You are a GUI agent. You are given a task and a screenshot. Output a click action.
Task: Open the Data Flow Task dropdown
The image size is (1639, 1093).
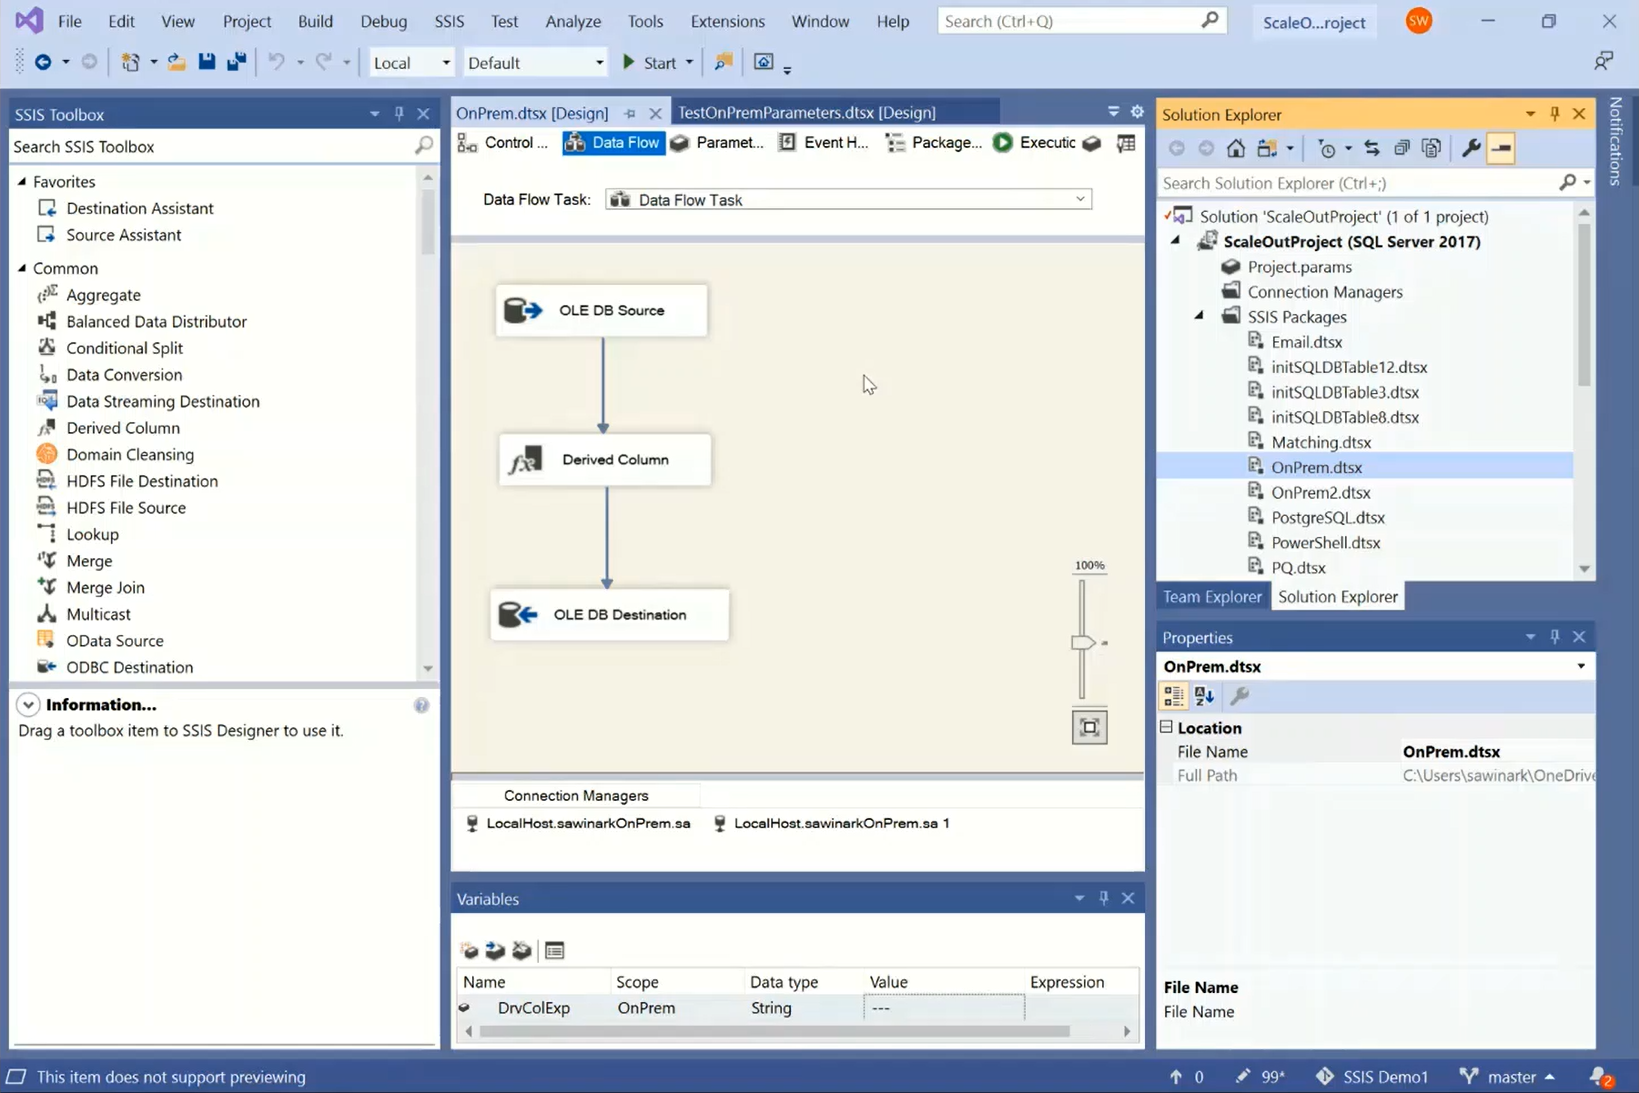(x=1079, y=199)
